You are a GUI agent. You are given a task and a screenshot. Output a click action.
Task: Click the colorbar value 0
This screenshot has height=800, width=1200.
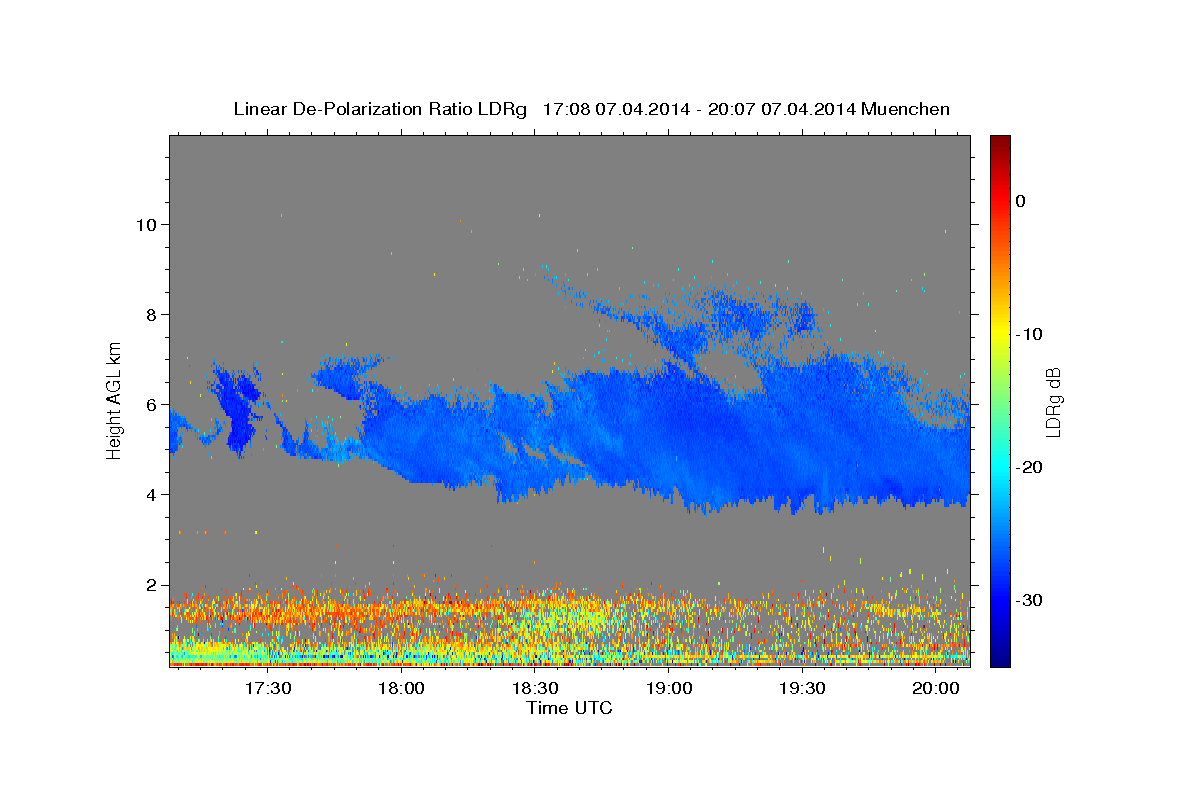(1020, 201)
